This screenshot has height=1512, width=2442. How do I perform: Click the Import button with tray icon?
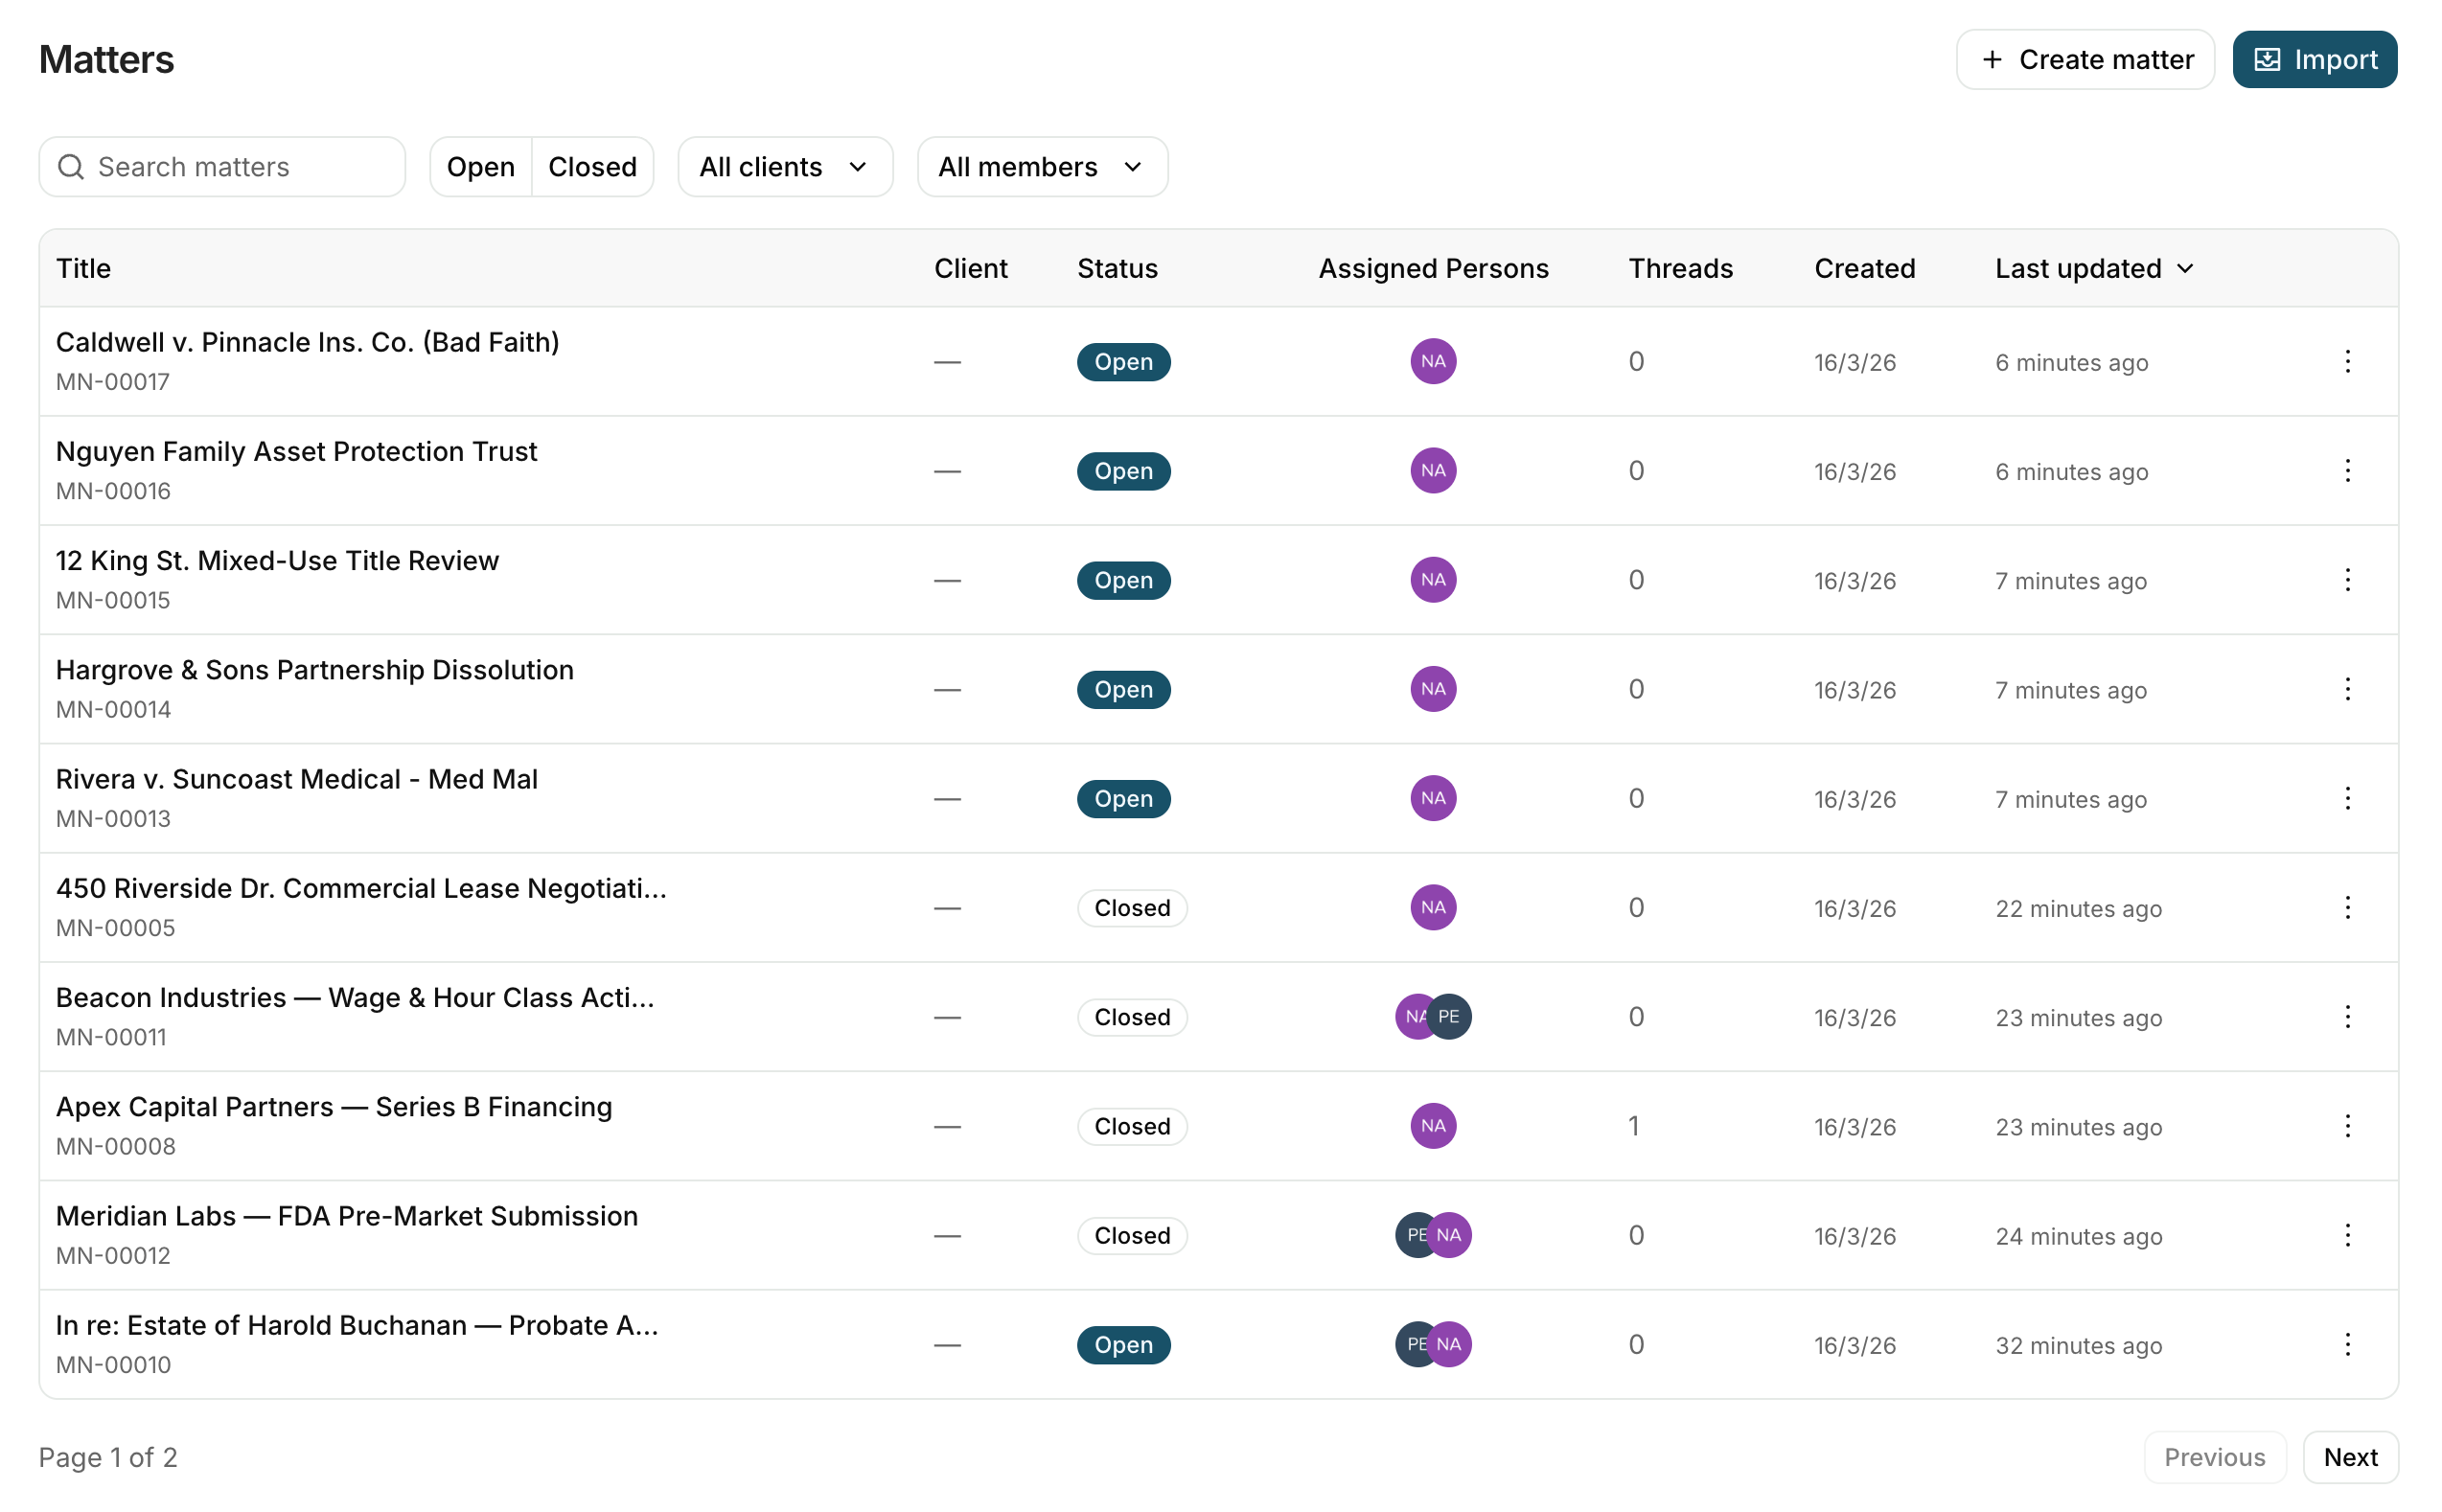(x=2313, y=60)
